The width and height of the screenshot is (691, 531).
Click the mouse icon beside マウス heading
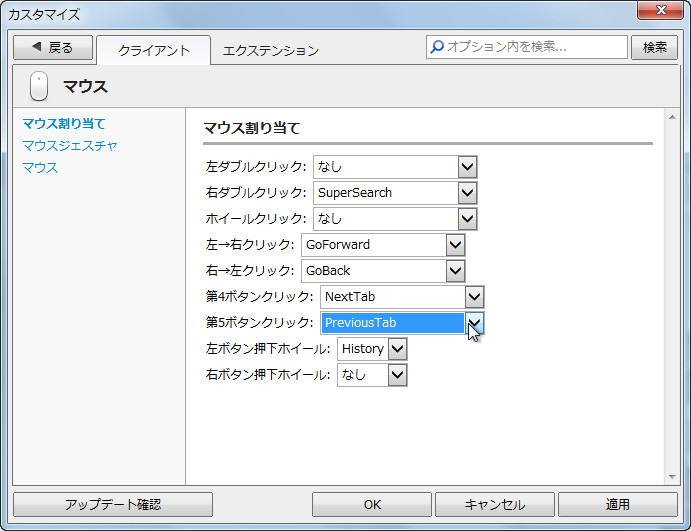pyautogui.click(x=39, y=86)
